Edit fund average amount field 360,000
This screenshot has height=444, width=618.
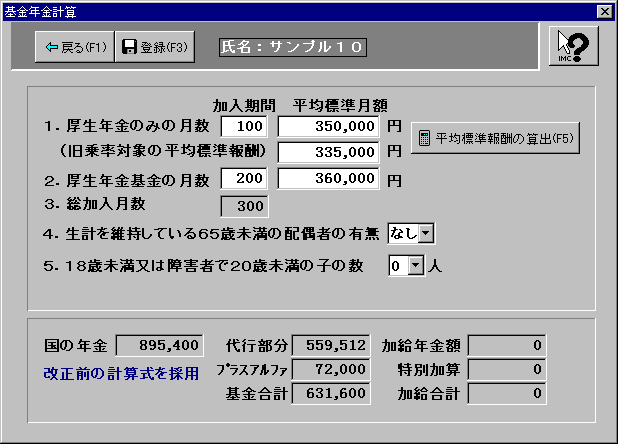[x=329, y=178]
